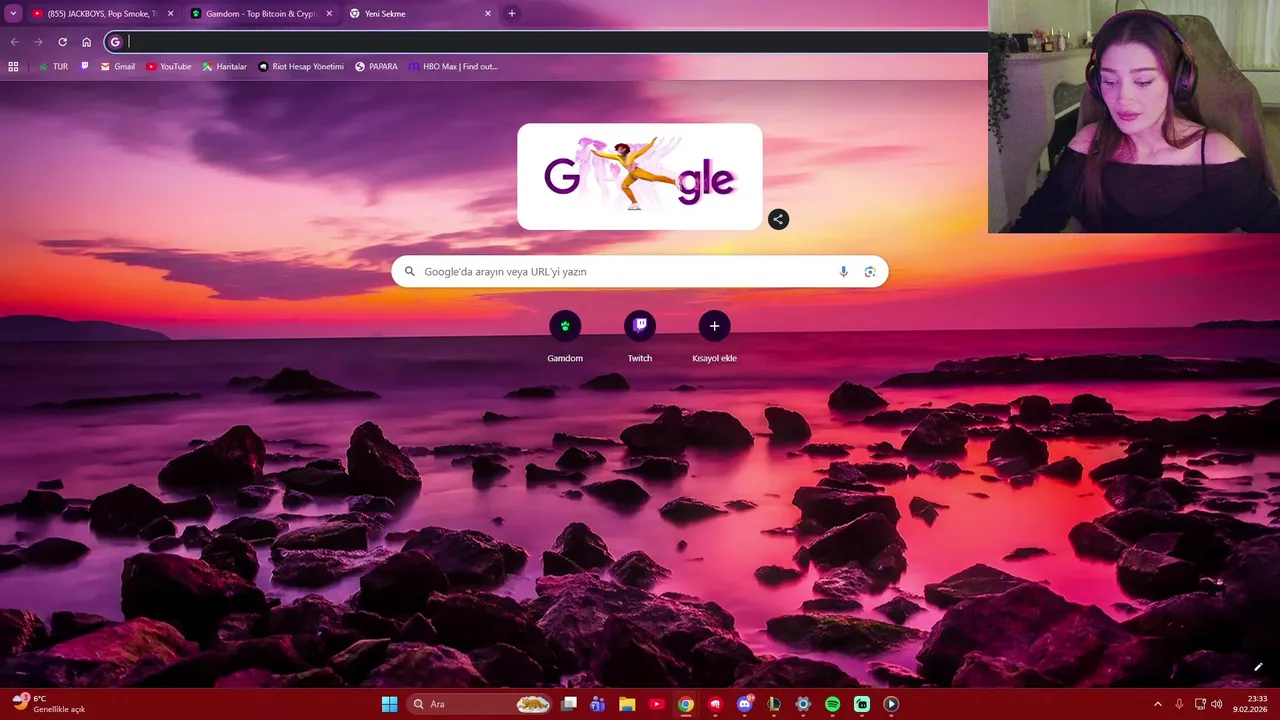Search by image with Google Lens icon

tap(870, 272)
